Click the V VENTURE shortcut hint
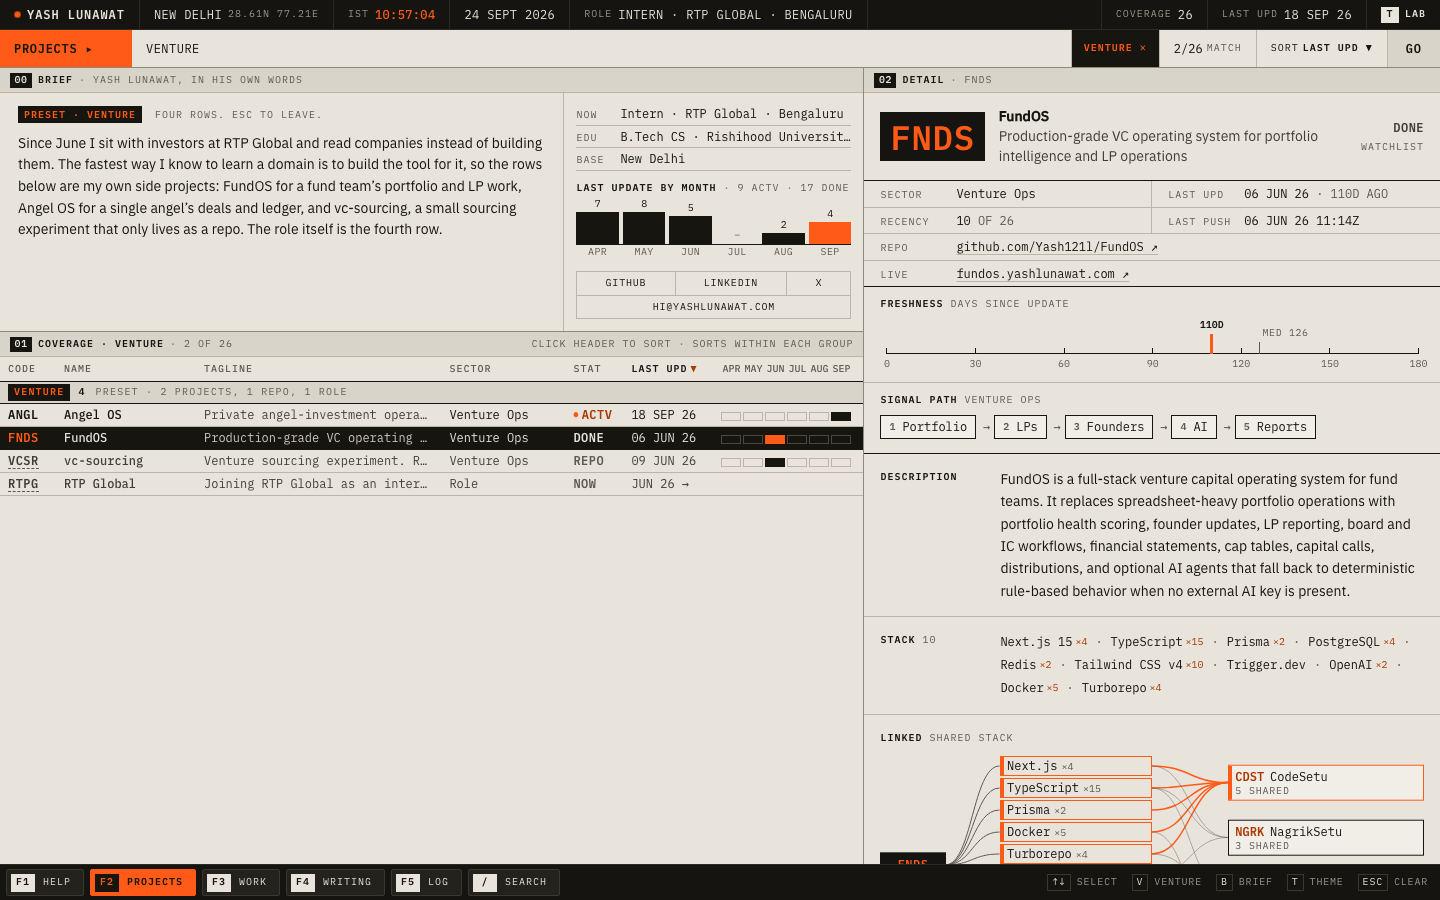 [x=1167, y=882]
